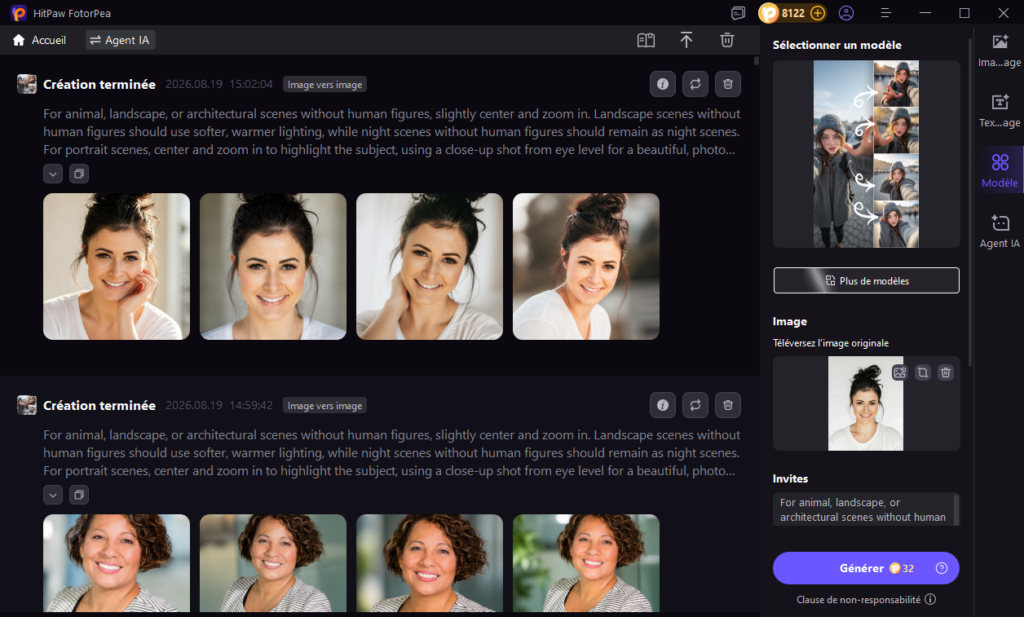Copy the prompt of the 15:02:04 creation

(x=79, y=174)
